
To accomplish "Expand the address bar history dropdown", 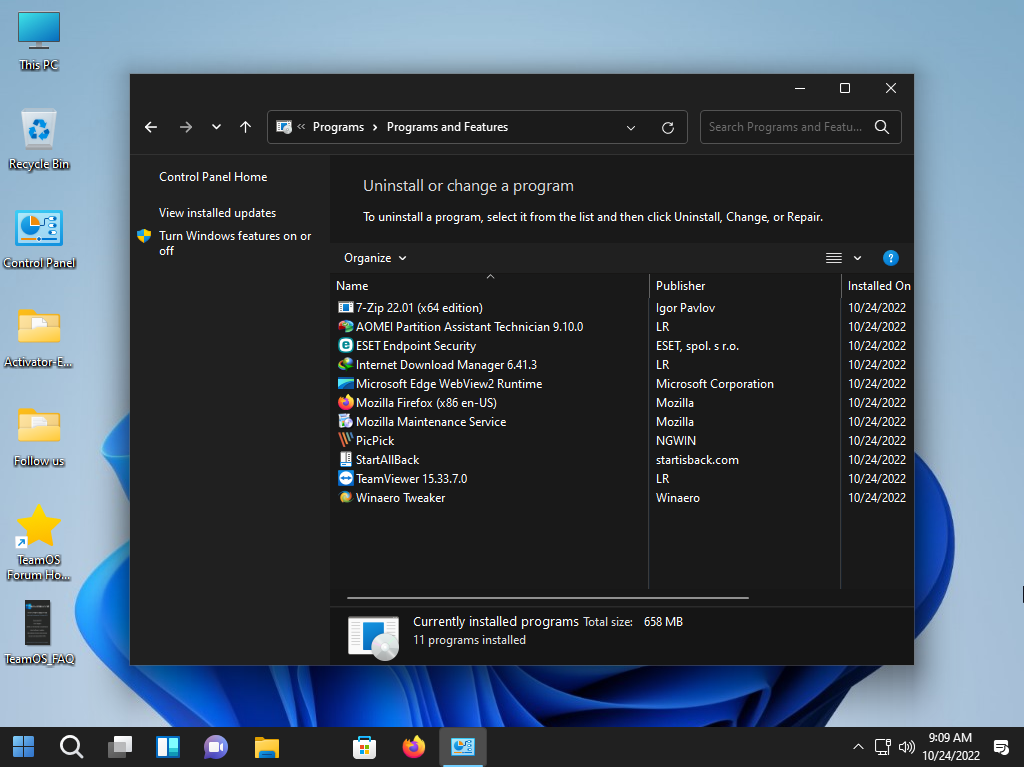I will [630, 127].
